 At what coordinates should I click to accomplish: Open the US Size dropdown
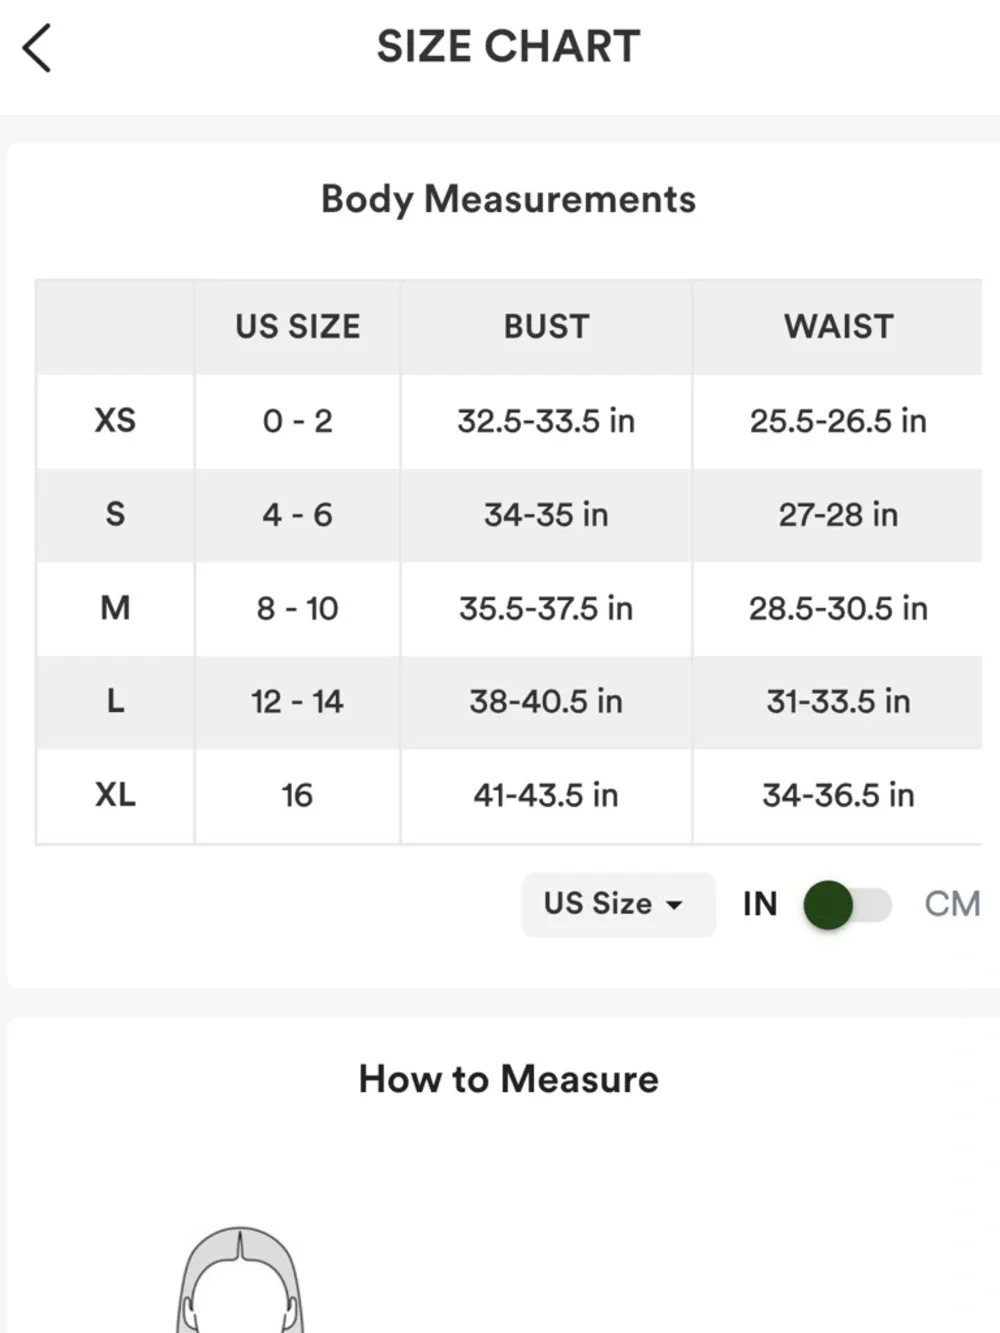click(617, 904)
